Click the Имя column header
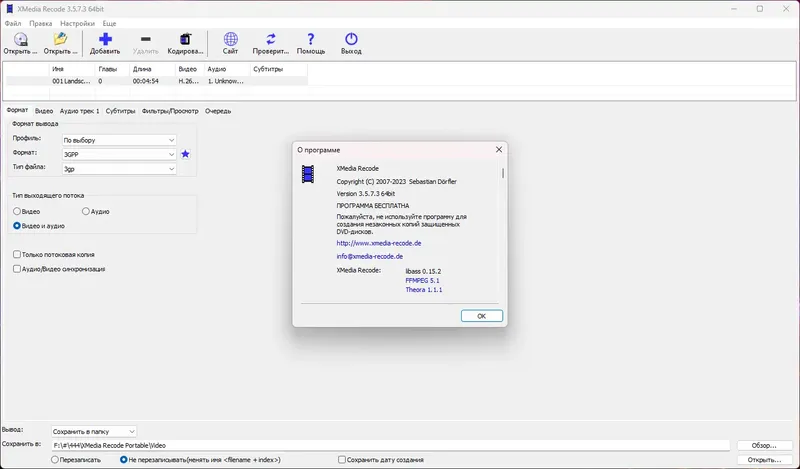 point(71,69)
